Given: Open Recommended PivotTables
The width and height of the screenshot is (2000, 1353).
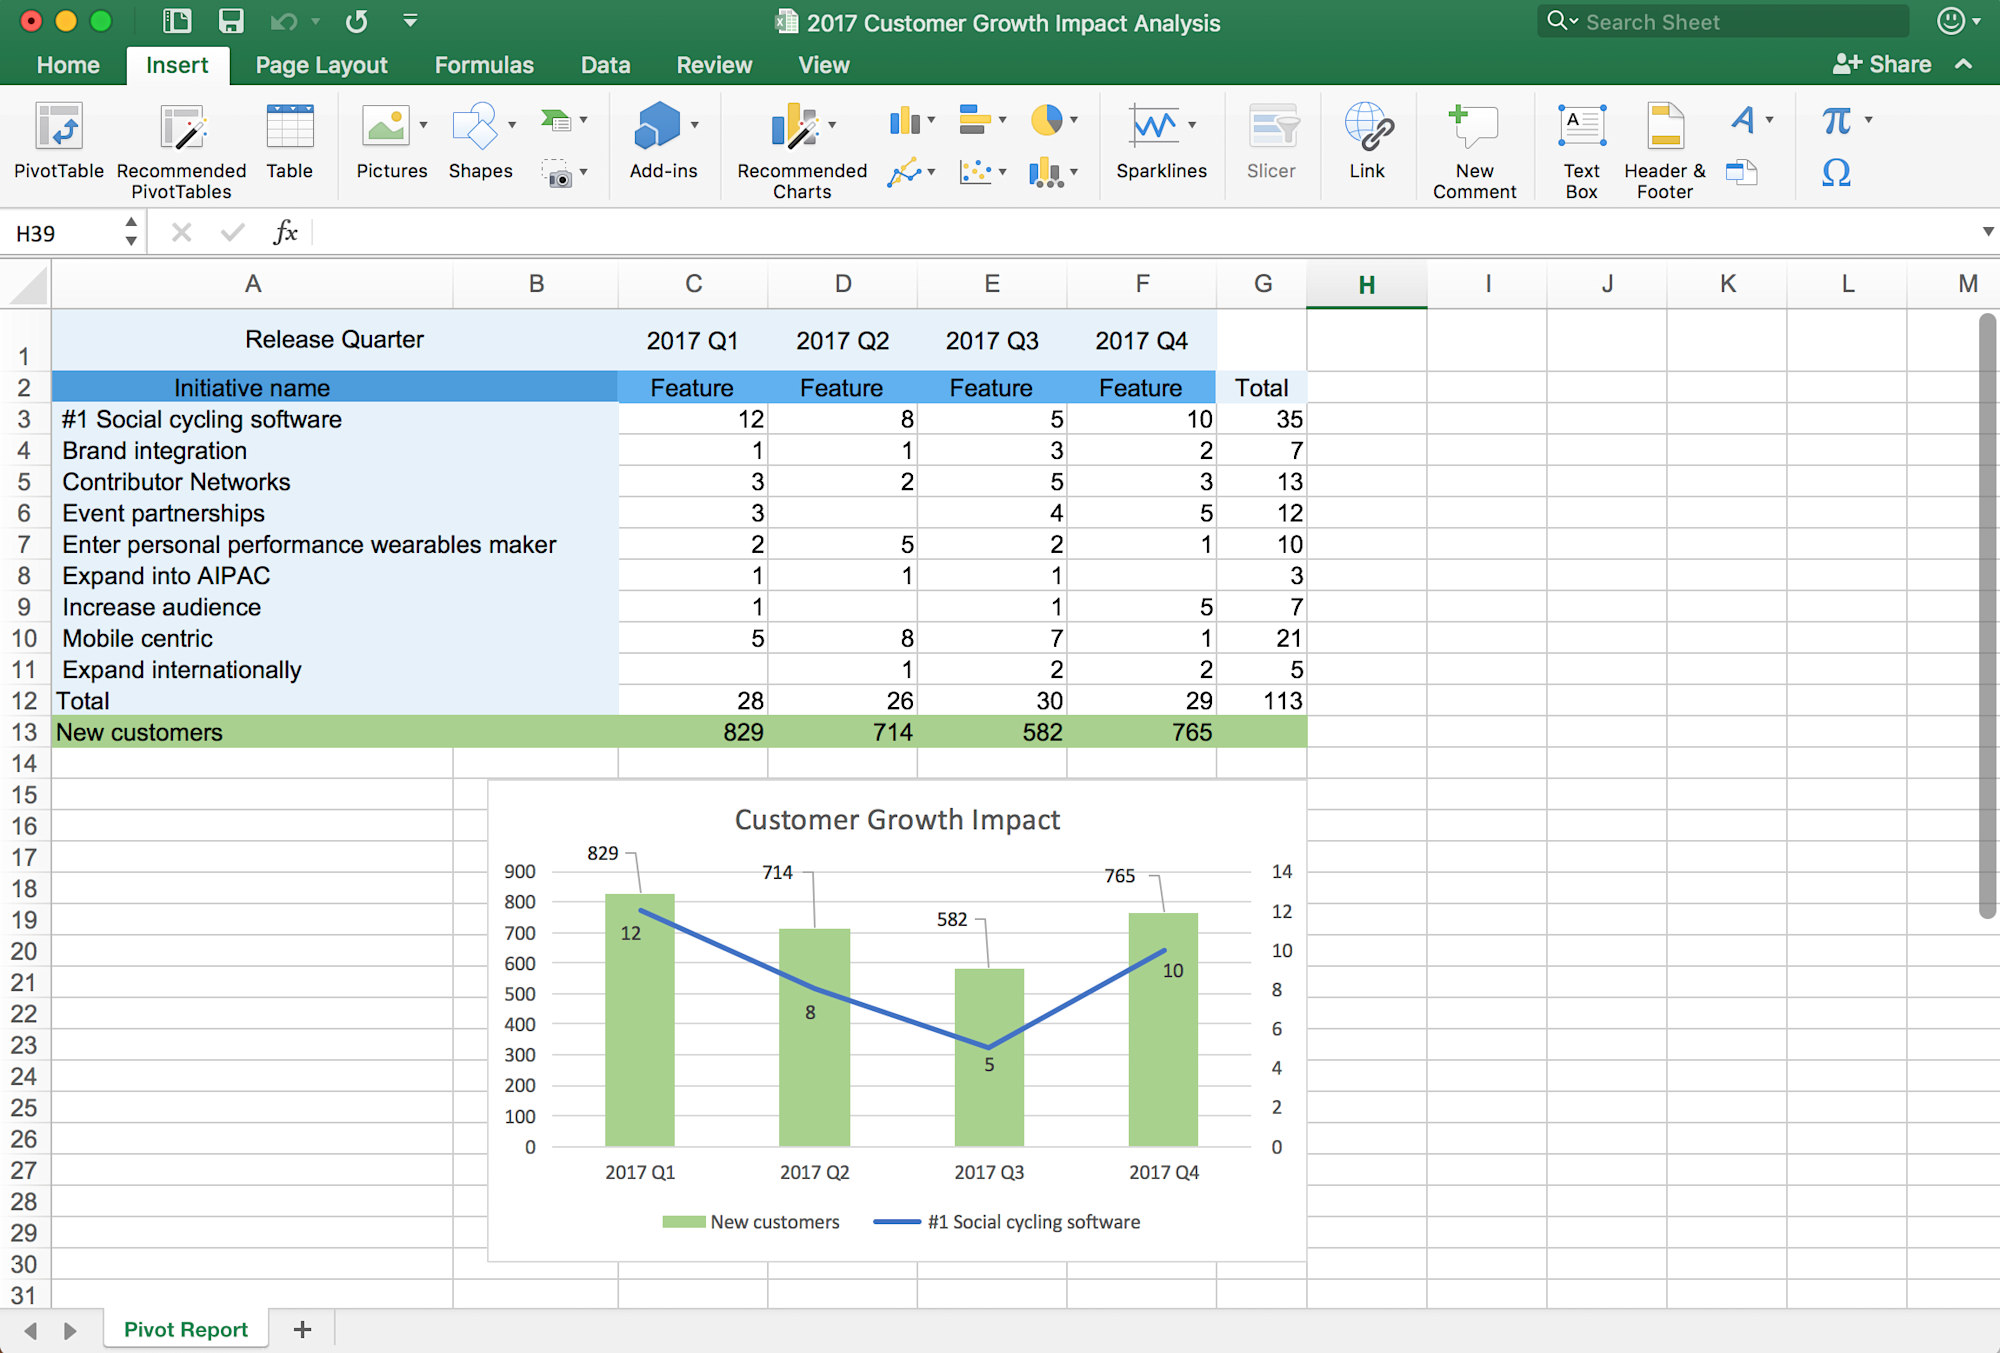Looking at the screenshot, I should pos(181,130).
